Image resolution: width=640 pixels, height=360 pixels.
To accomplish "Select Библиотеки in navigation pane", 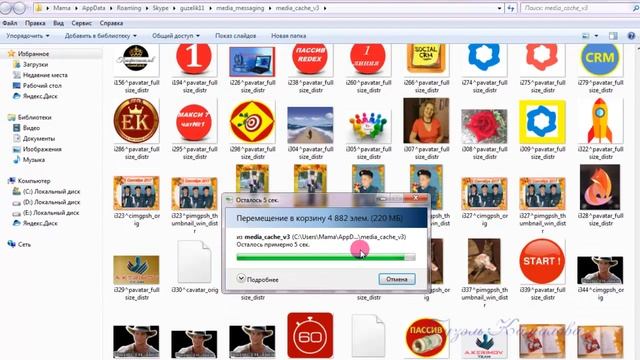I will (34, 118).
